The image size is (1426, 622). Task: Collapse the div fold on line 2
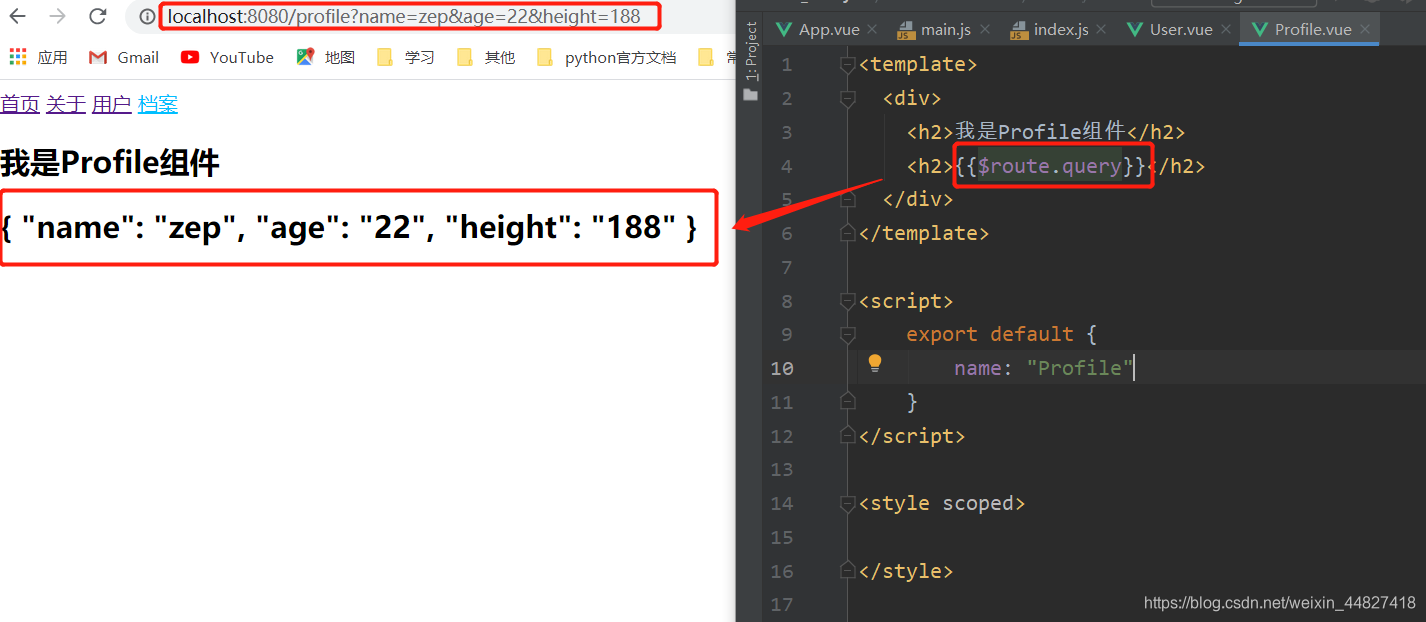click(848, 98)
